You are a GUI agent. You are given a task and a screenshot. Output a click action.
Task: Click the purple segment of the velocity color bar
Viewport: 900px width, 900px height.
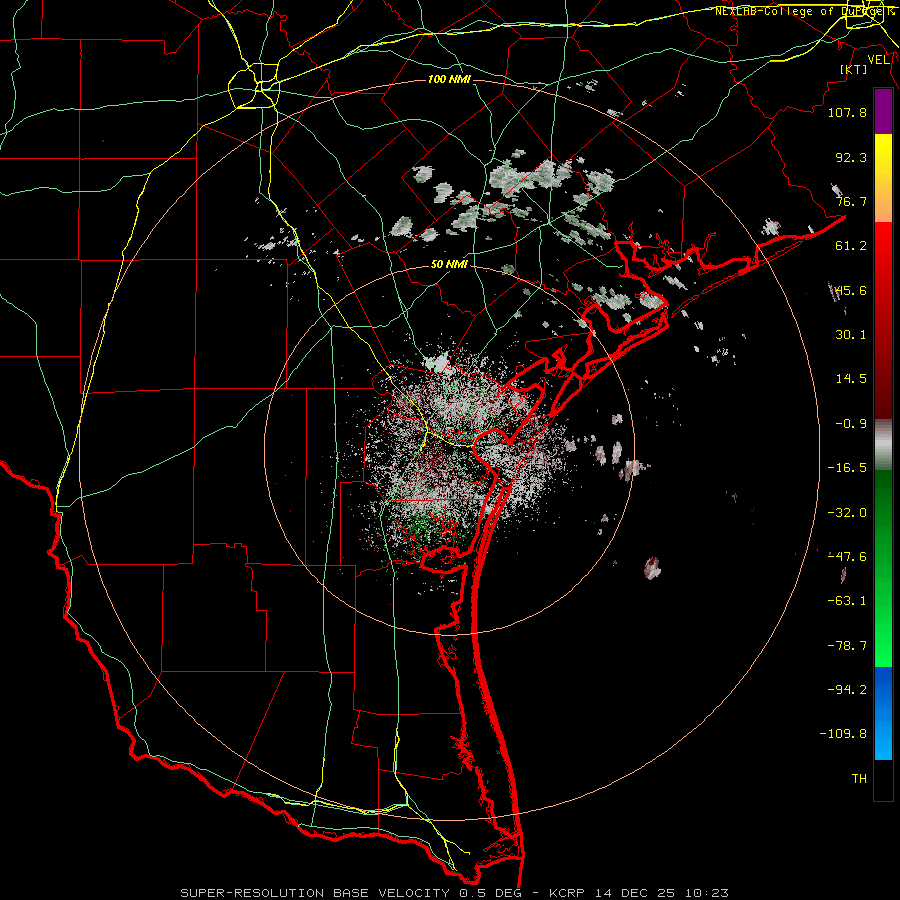pyautogui.click(x=883, y=111)
